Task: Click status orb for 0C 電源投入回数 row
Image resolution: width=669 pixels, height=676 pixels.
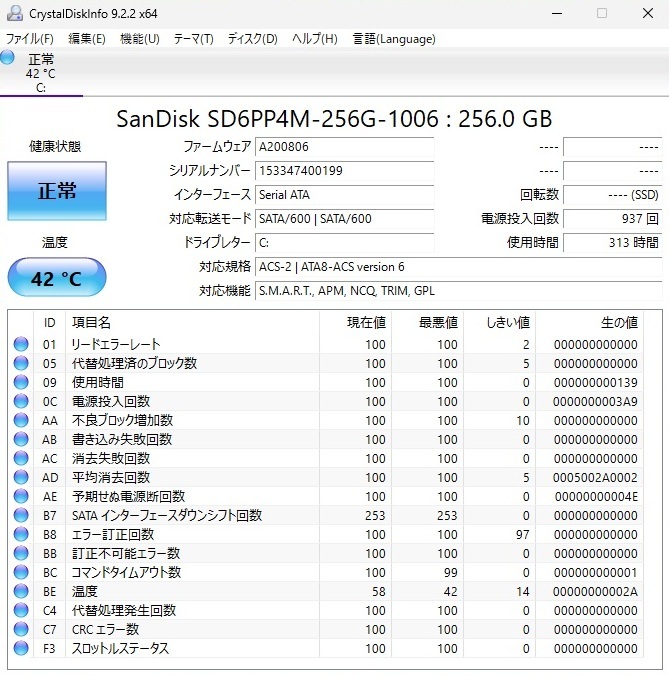Action: click(x=21, y=401)
